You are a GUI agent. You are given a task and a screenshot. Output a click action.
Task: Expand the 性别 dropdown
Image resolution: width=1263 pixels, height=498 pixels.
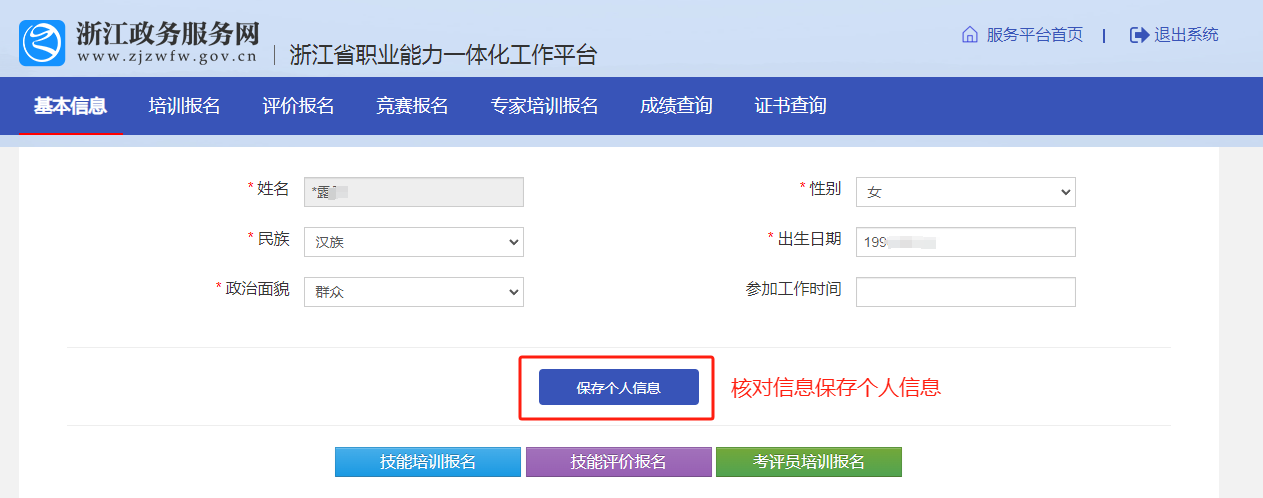coord(965,192)
